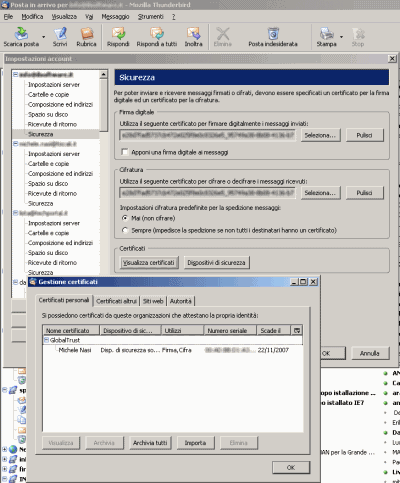
Task: Select first account's Impostazioni server
Action: (54, 85)
